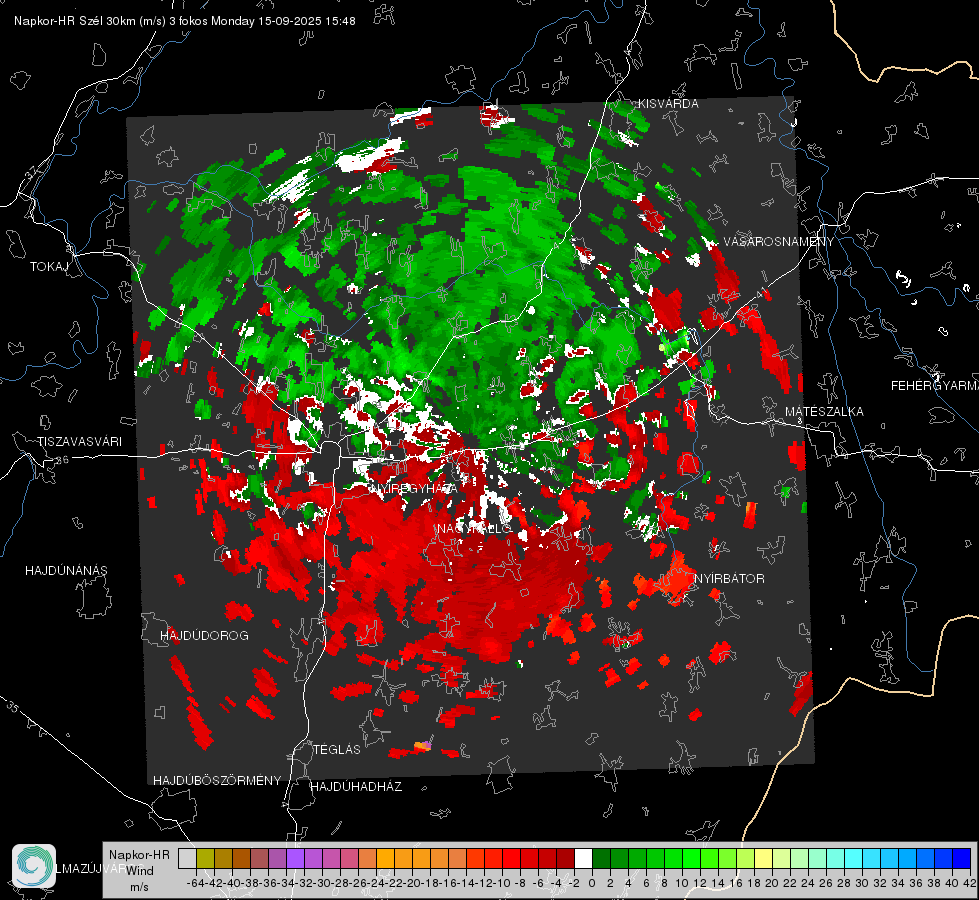Click the legend value 30
This screenshot has width=979, height=900.
862,883
